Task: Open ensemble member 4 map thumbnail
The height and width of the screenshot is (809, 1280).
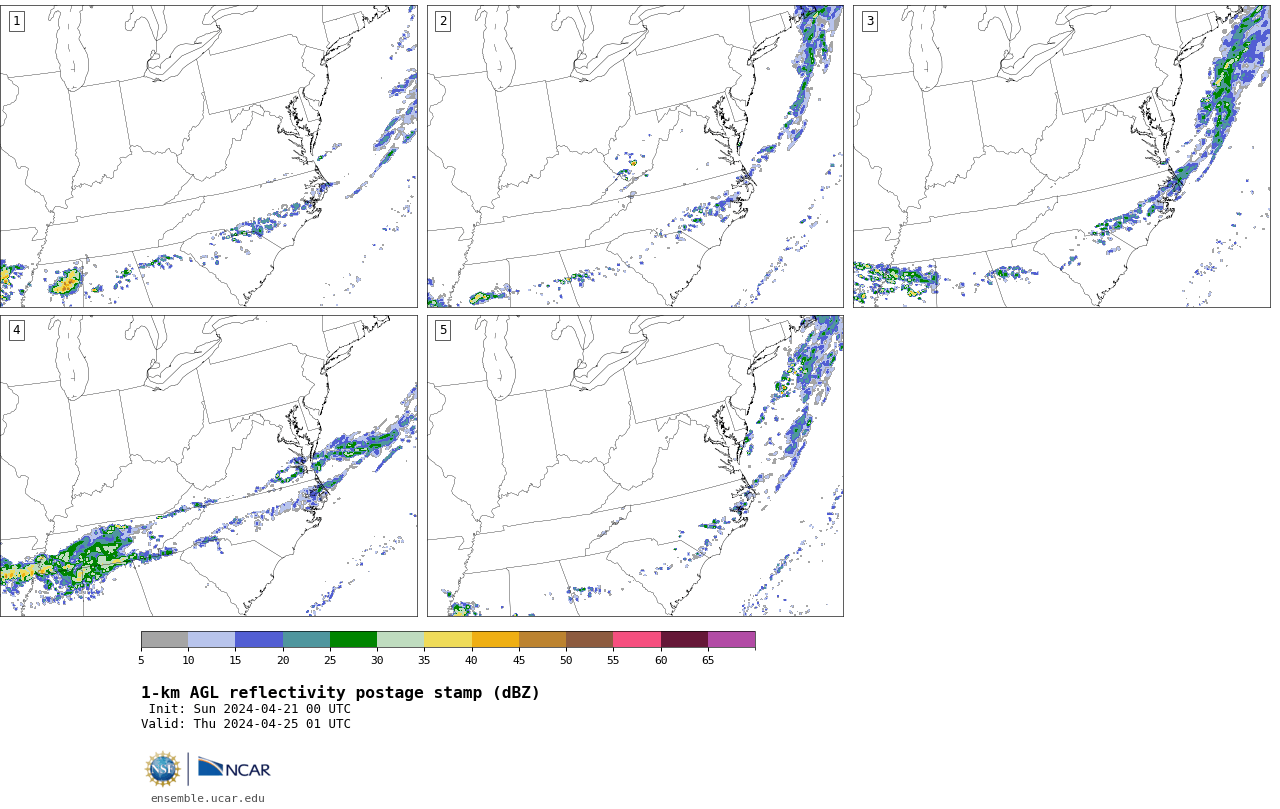Action: pyautogui.click(x=208, y=466)
